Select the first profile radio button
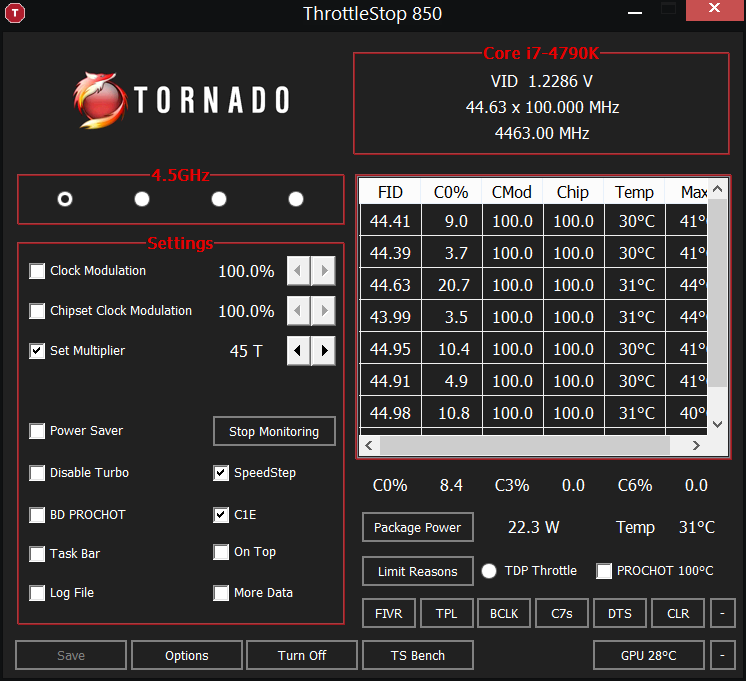This screenshot has height=681, width=746. [x=65, y=199]
